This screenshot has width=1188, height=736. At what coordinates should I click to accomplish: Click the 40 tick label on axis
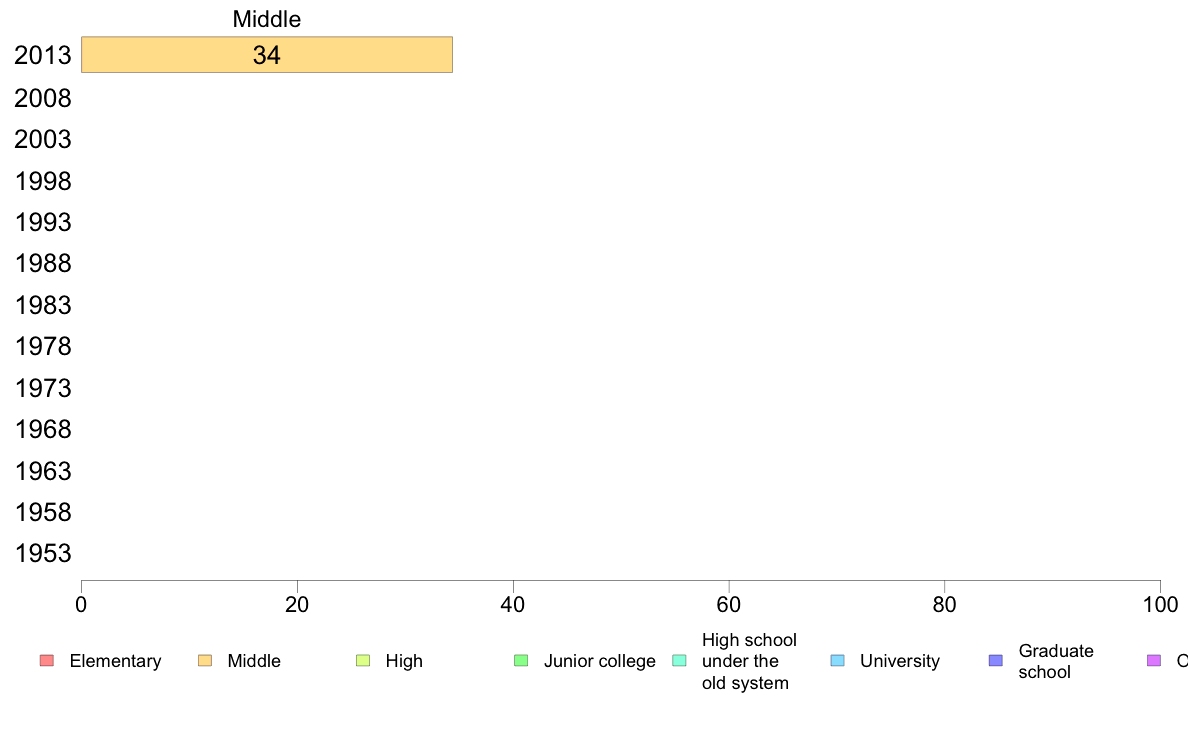coord(513,605)
